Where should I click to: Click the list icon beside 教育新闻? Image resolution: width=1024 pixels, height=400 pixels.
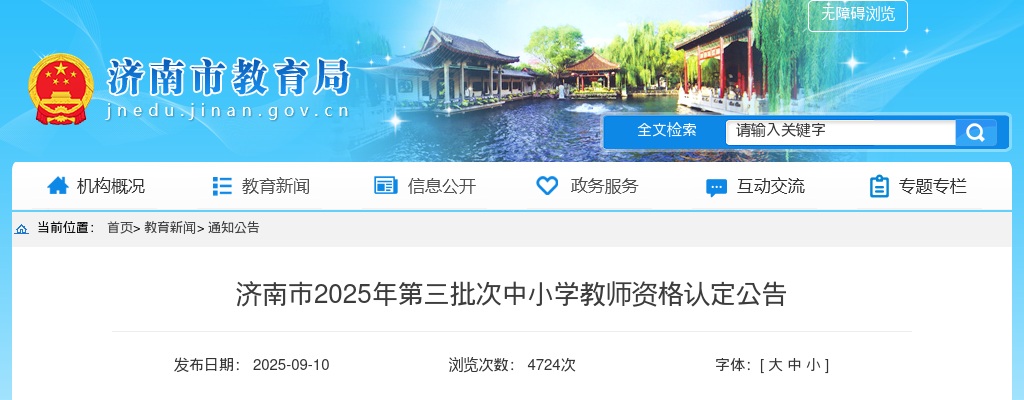(222, 186)
